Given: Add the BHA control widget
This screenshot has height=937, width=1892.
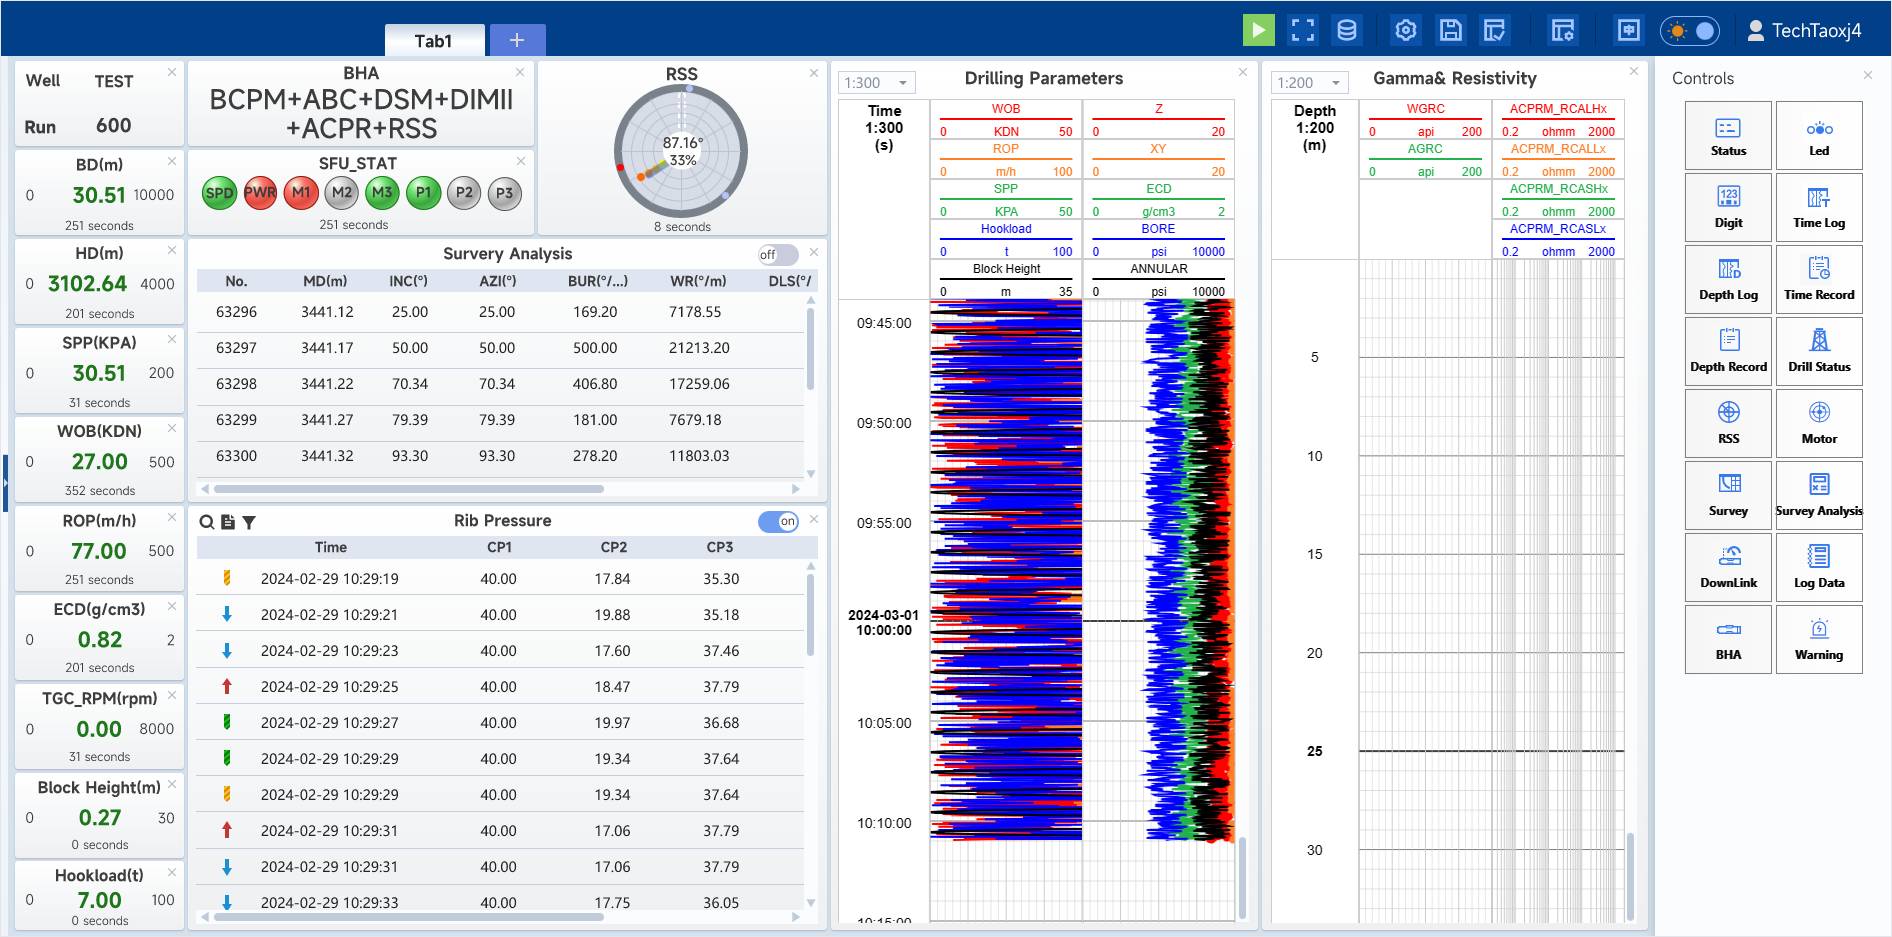Looking at the screenshot, I should [x=1728, y=639].
